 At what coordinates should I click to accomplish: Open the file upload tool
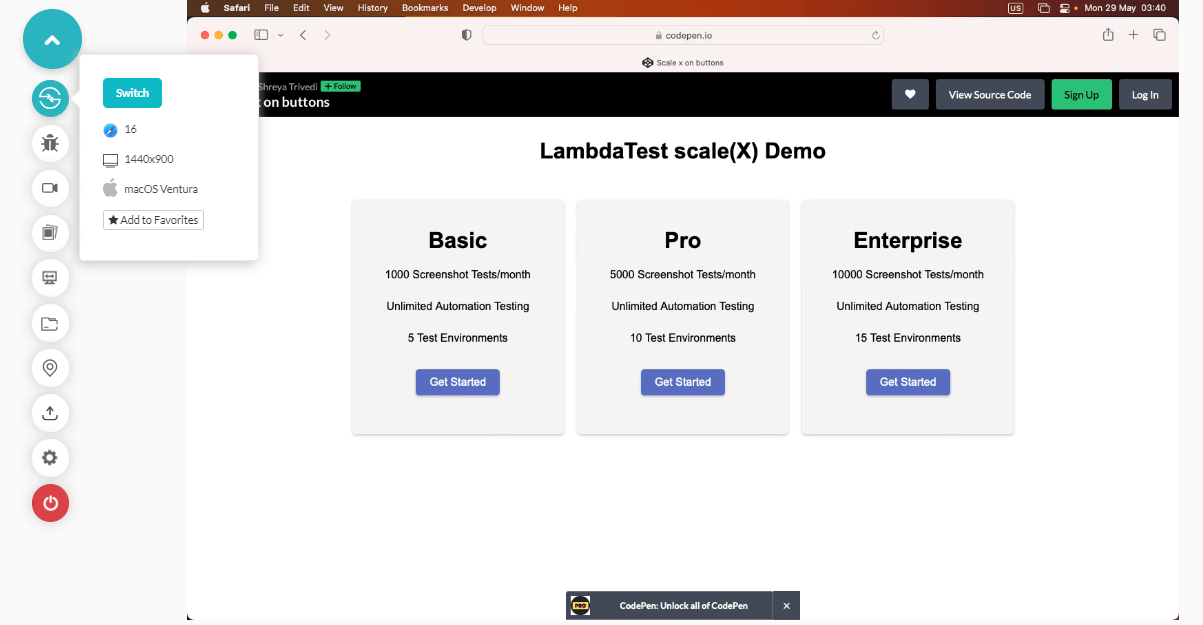50,413
